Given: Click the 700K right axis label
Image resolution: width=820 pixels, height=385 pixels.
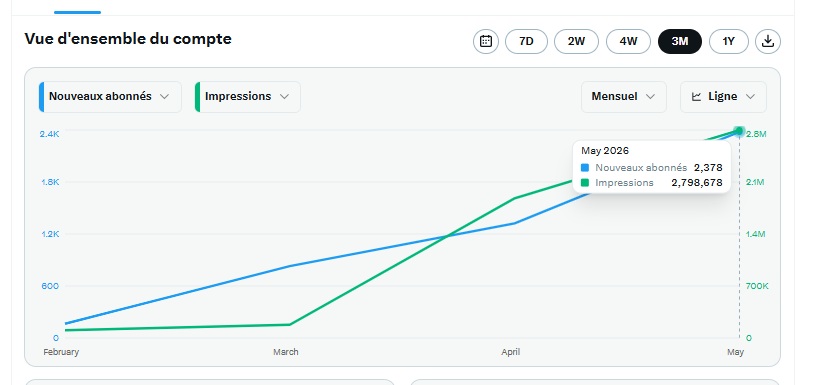Looking at the screenshot, I should (x=757, y=286).
